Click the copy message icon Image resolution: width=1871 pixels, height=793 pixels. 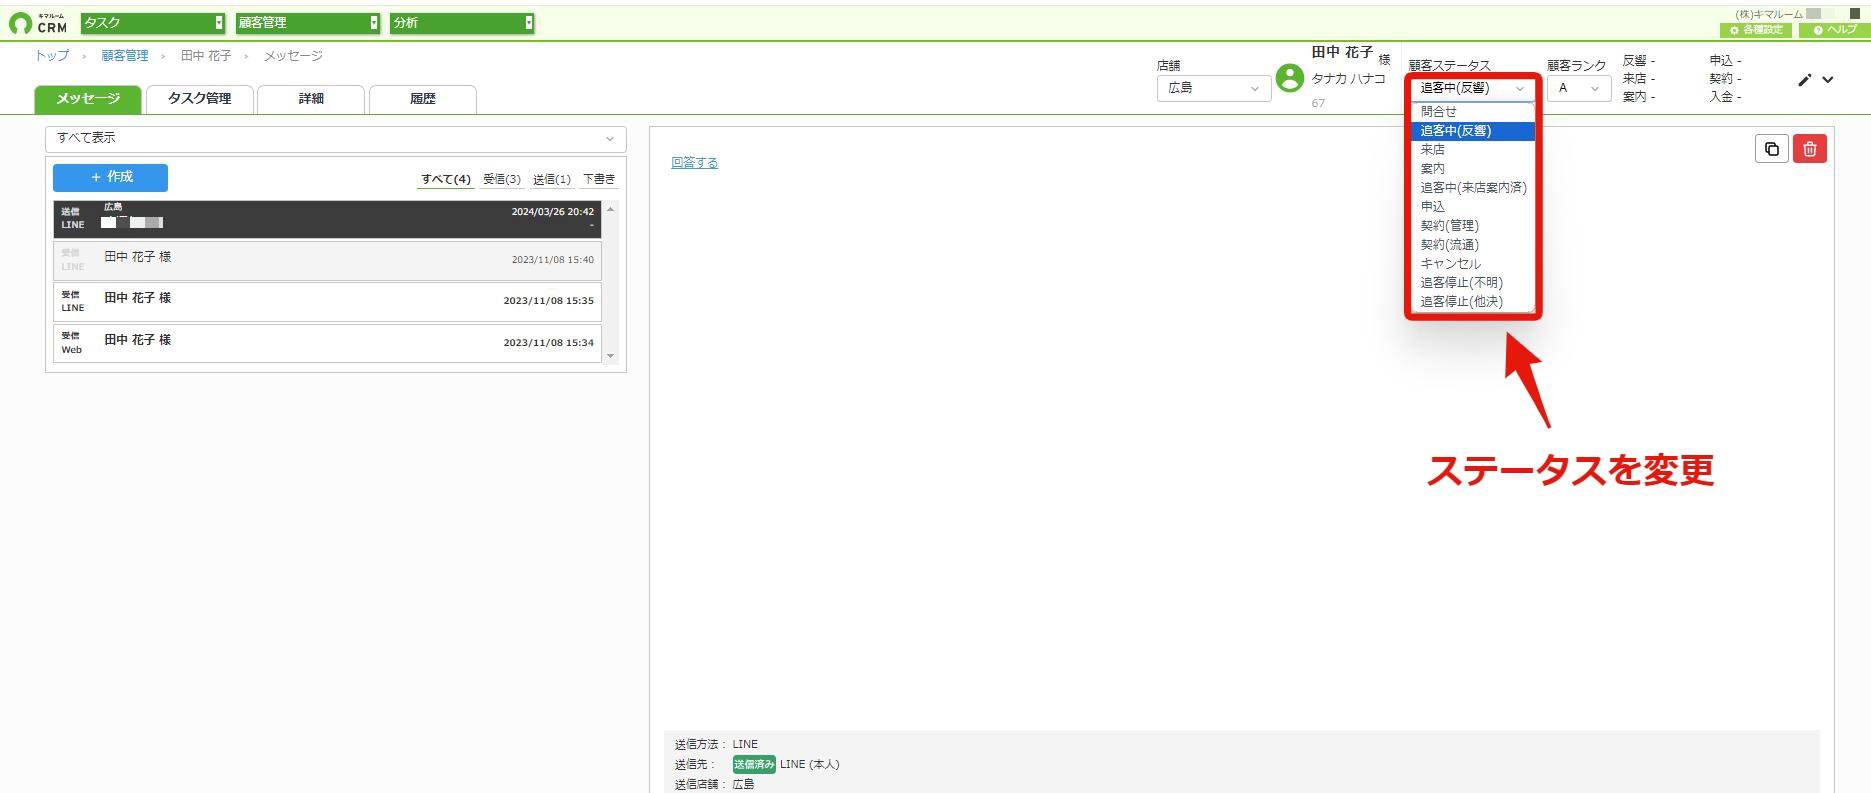click(x=1772, y=149)
